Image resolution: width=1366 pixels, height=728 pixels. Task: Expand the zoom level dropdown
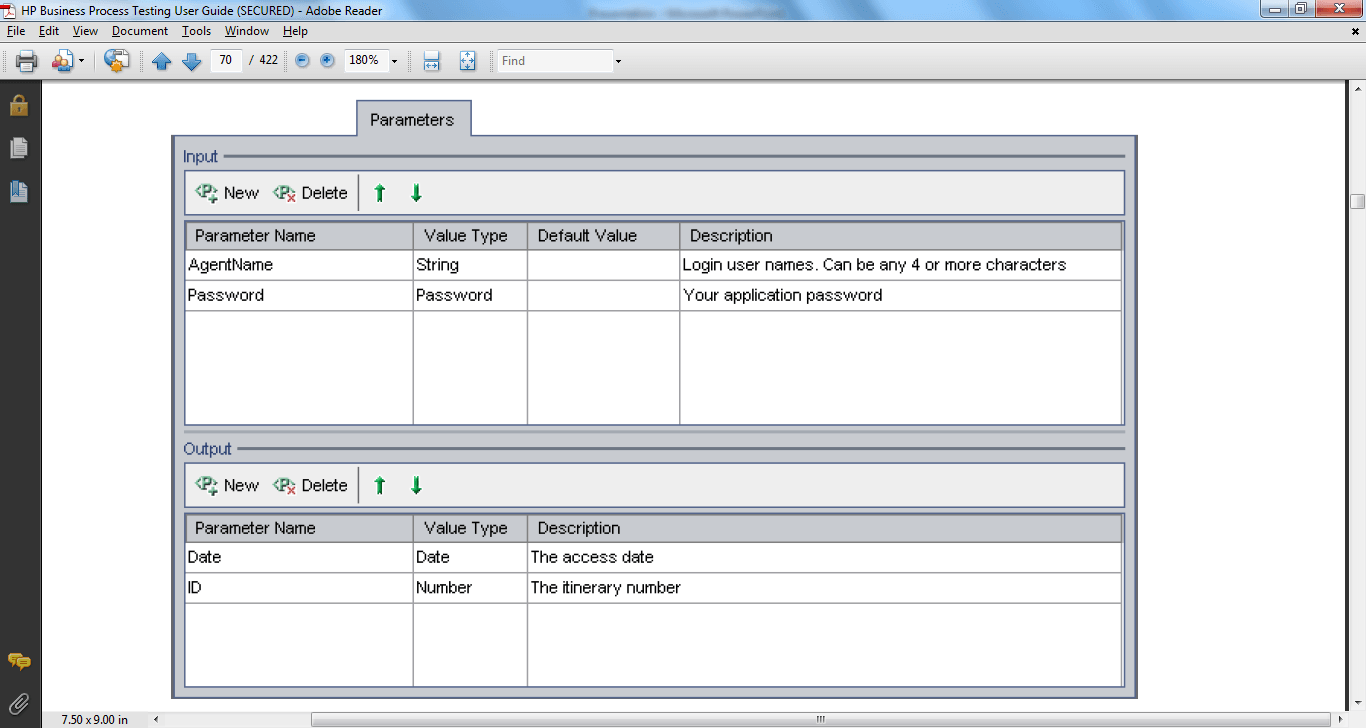[394, 61]
